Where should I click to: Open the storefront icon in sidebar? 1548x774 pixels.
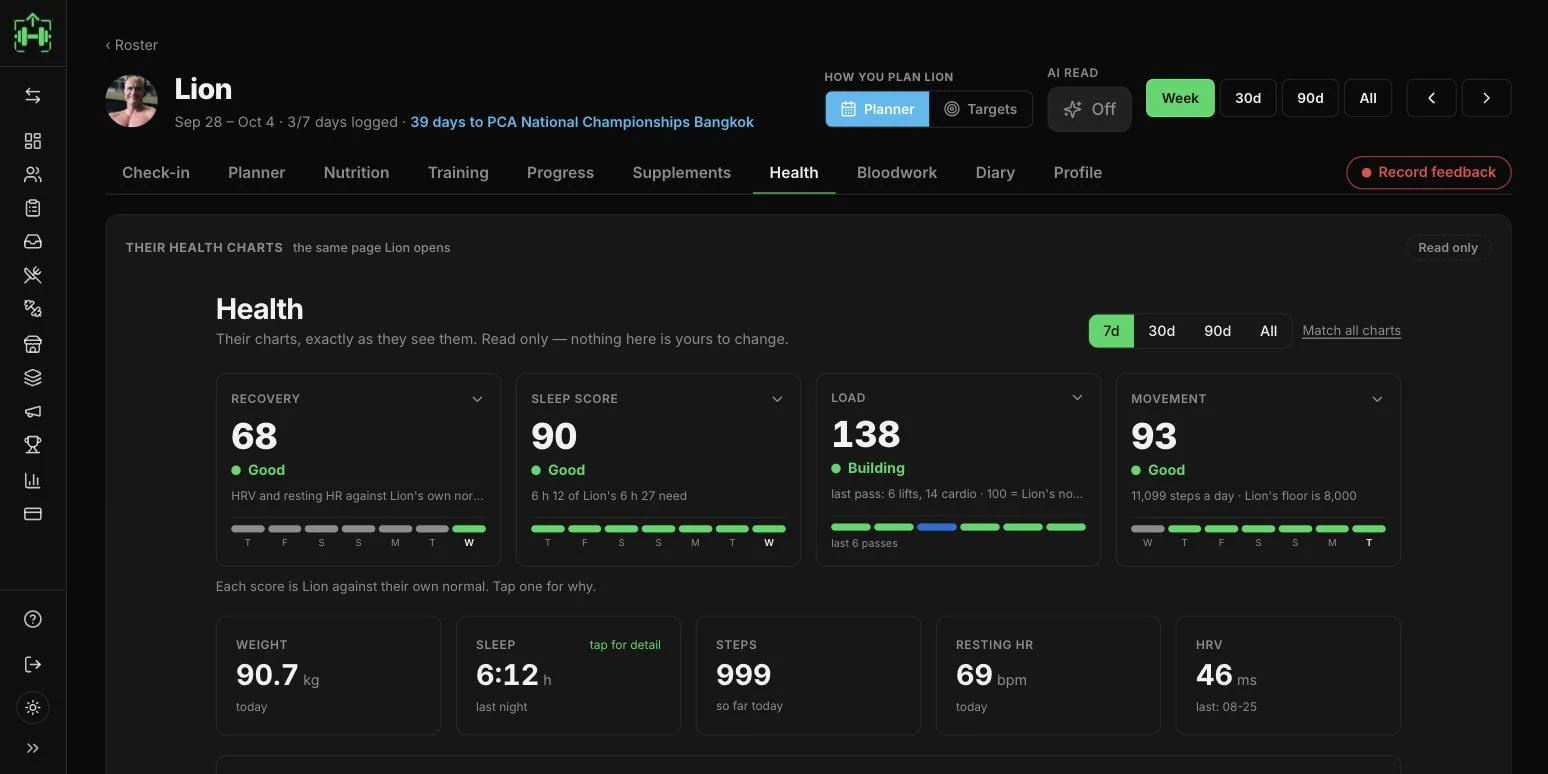[33, 344]
